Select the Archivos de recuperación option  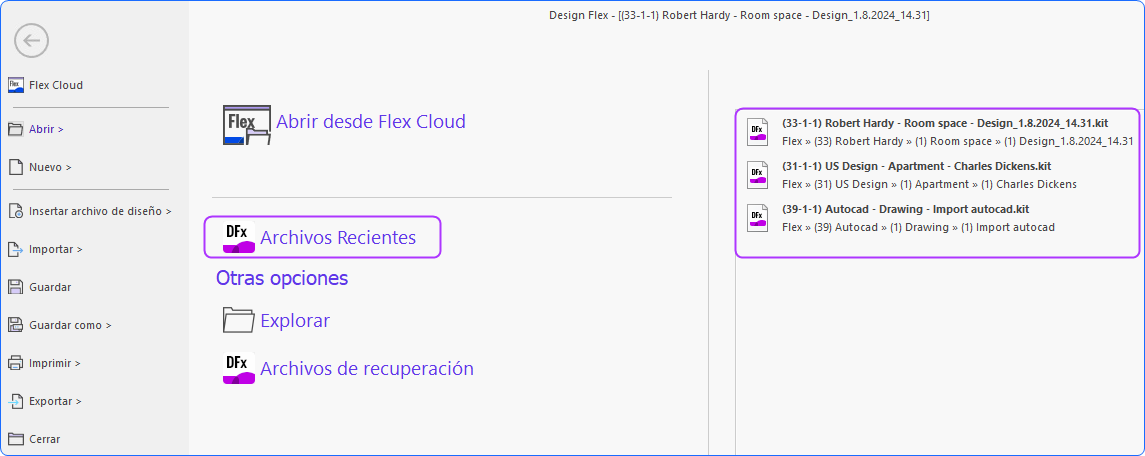(x=367, y=368)
